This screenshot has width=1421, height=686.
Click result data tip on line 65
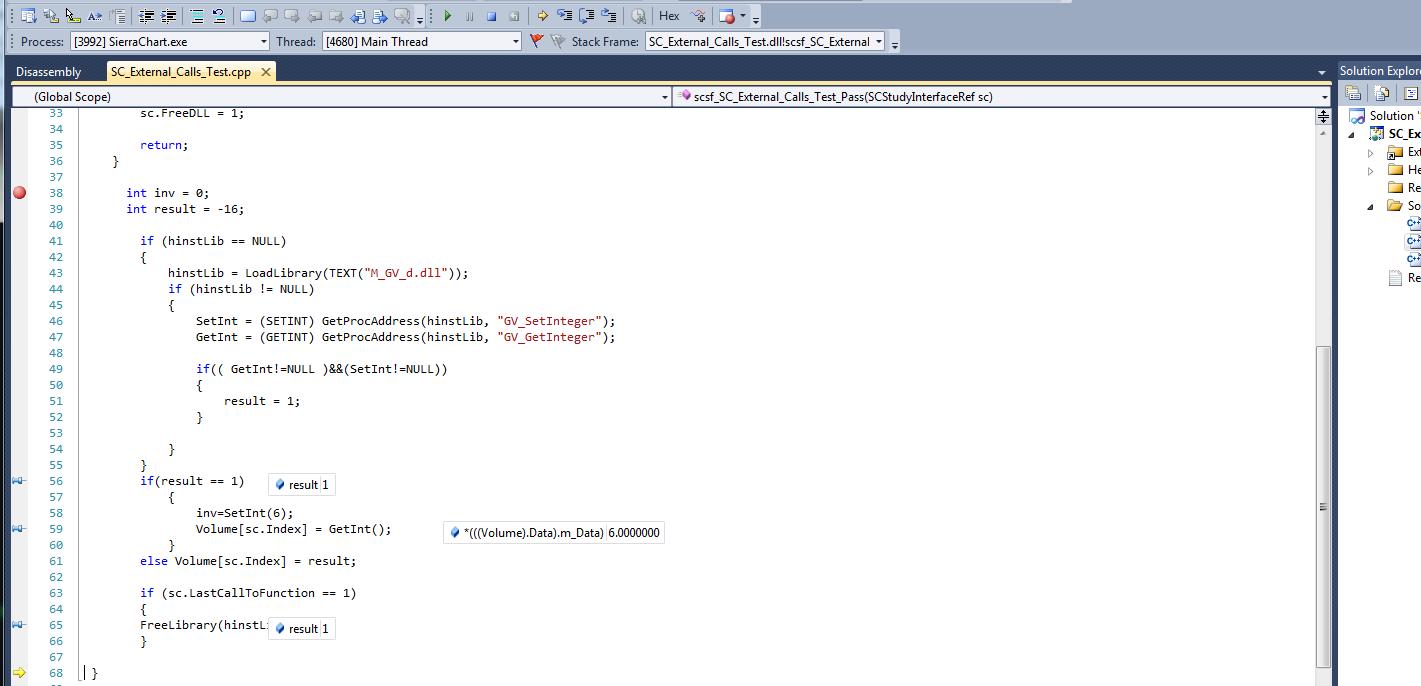pos(301,629)
